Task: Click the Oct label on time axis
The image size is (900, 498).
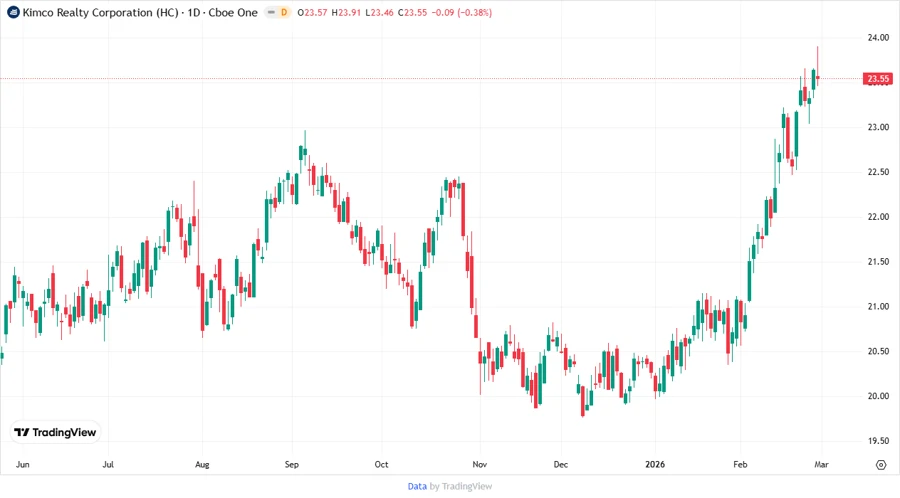Action: (x=381, y=465)
